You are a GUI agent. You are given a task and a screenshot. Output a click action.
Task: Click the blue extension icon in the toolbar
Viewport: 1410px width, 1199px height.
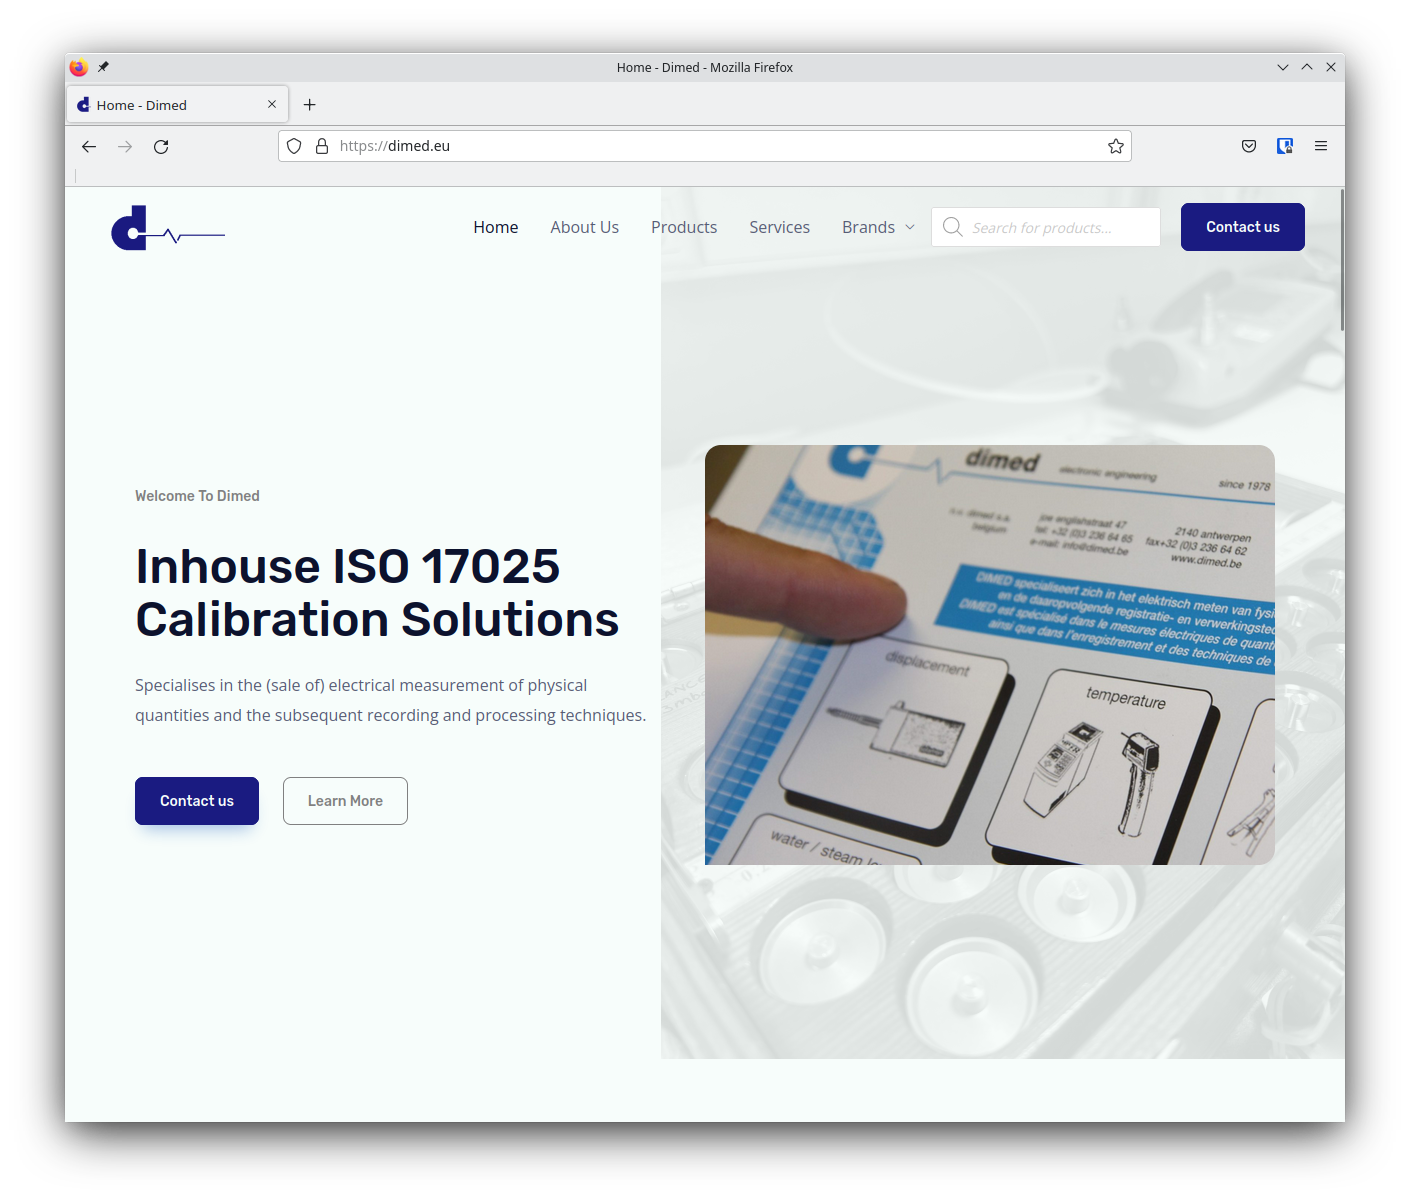coord(1285,147)
